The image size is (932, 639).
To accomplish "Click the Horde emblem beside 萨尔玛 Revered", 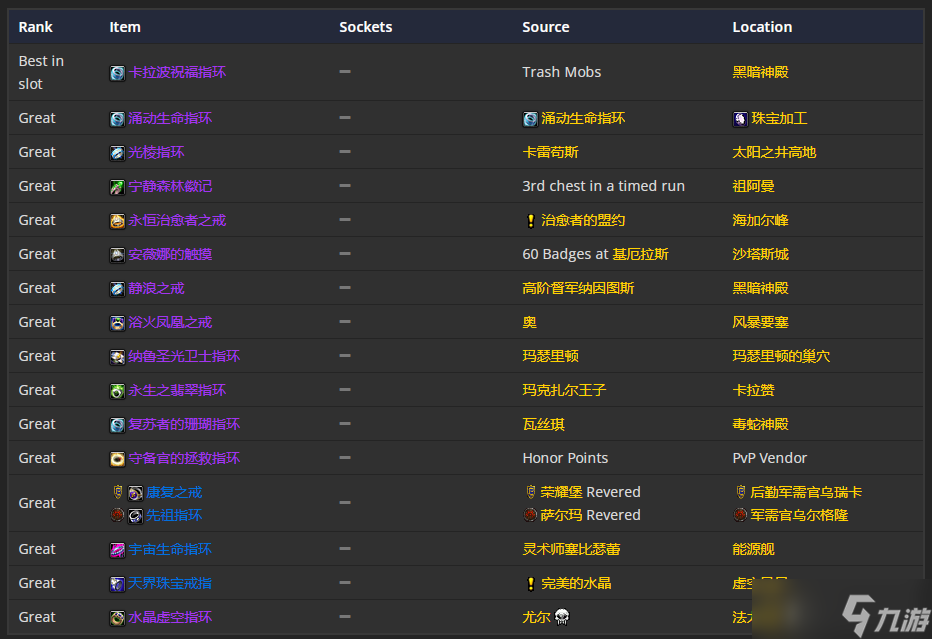I will pos(530,515).
